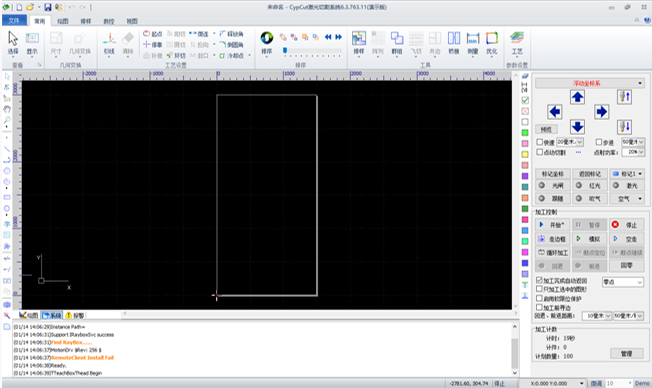
Task: Click the 回零 return-to-zero button
Action: pos(626,265)
